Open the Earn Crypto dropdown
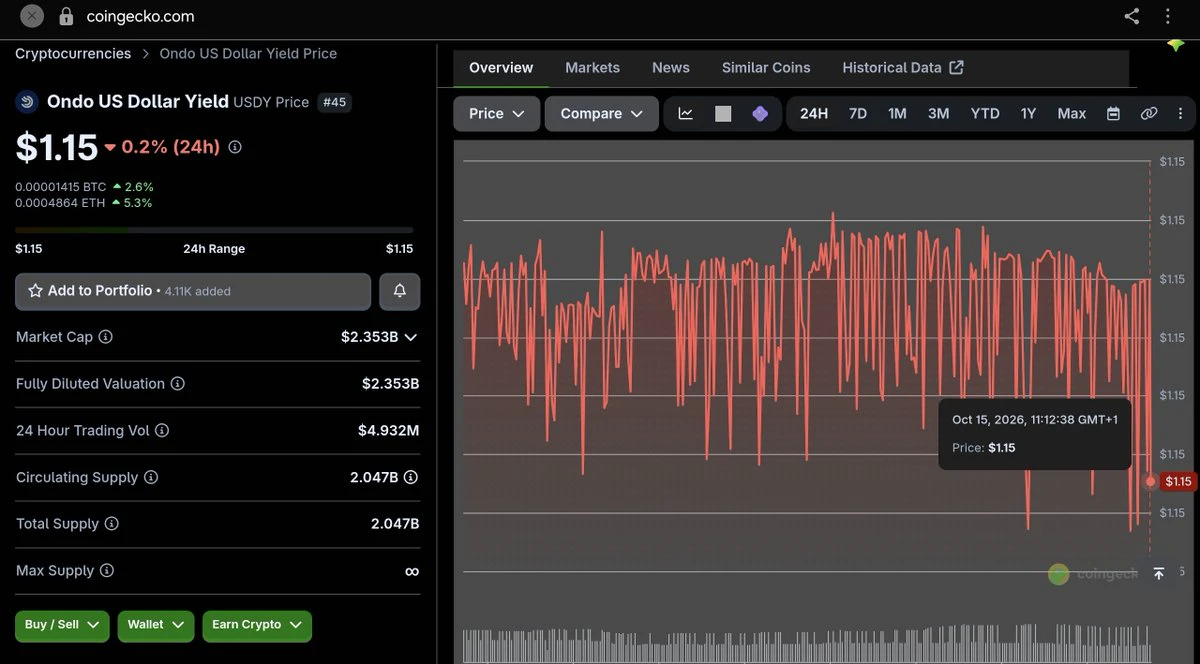 tap(257, 625)
